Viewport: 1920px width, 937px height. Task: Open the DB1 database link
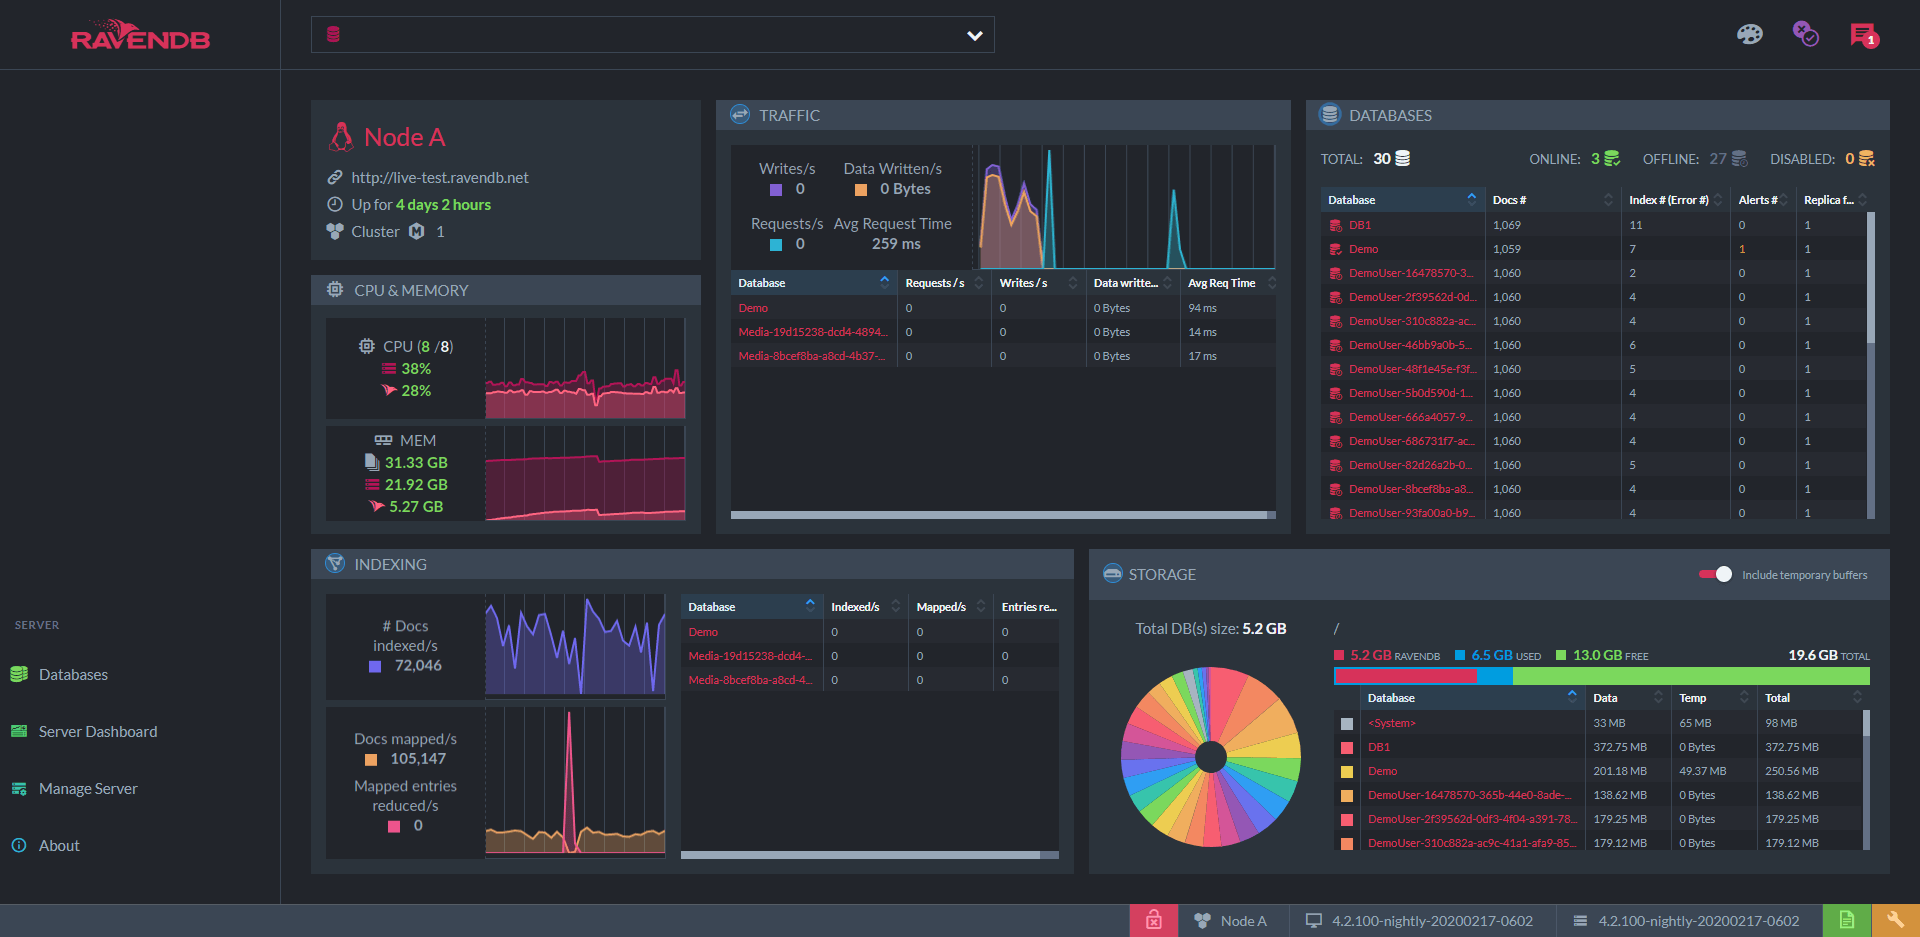1360,225
